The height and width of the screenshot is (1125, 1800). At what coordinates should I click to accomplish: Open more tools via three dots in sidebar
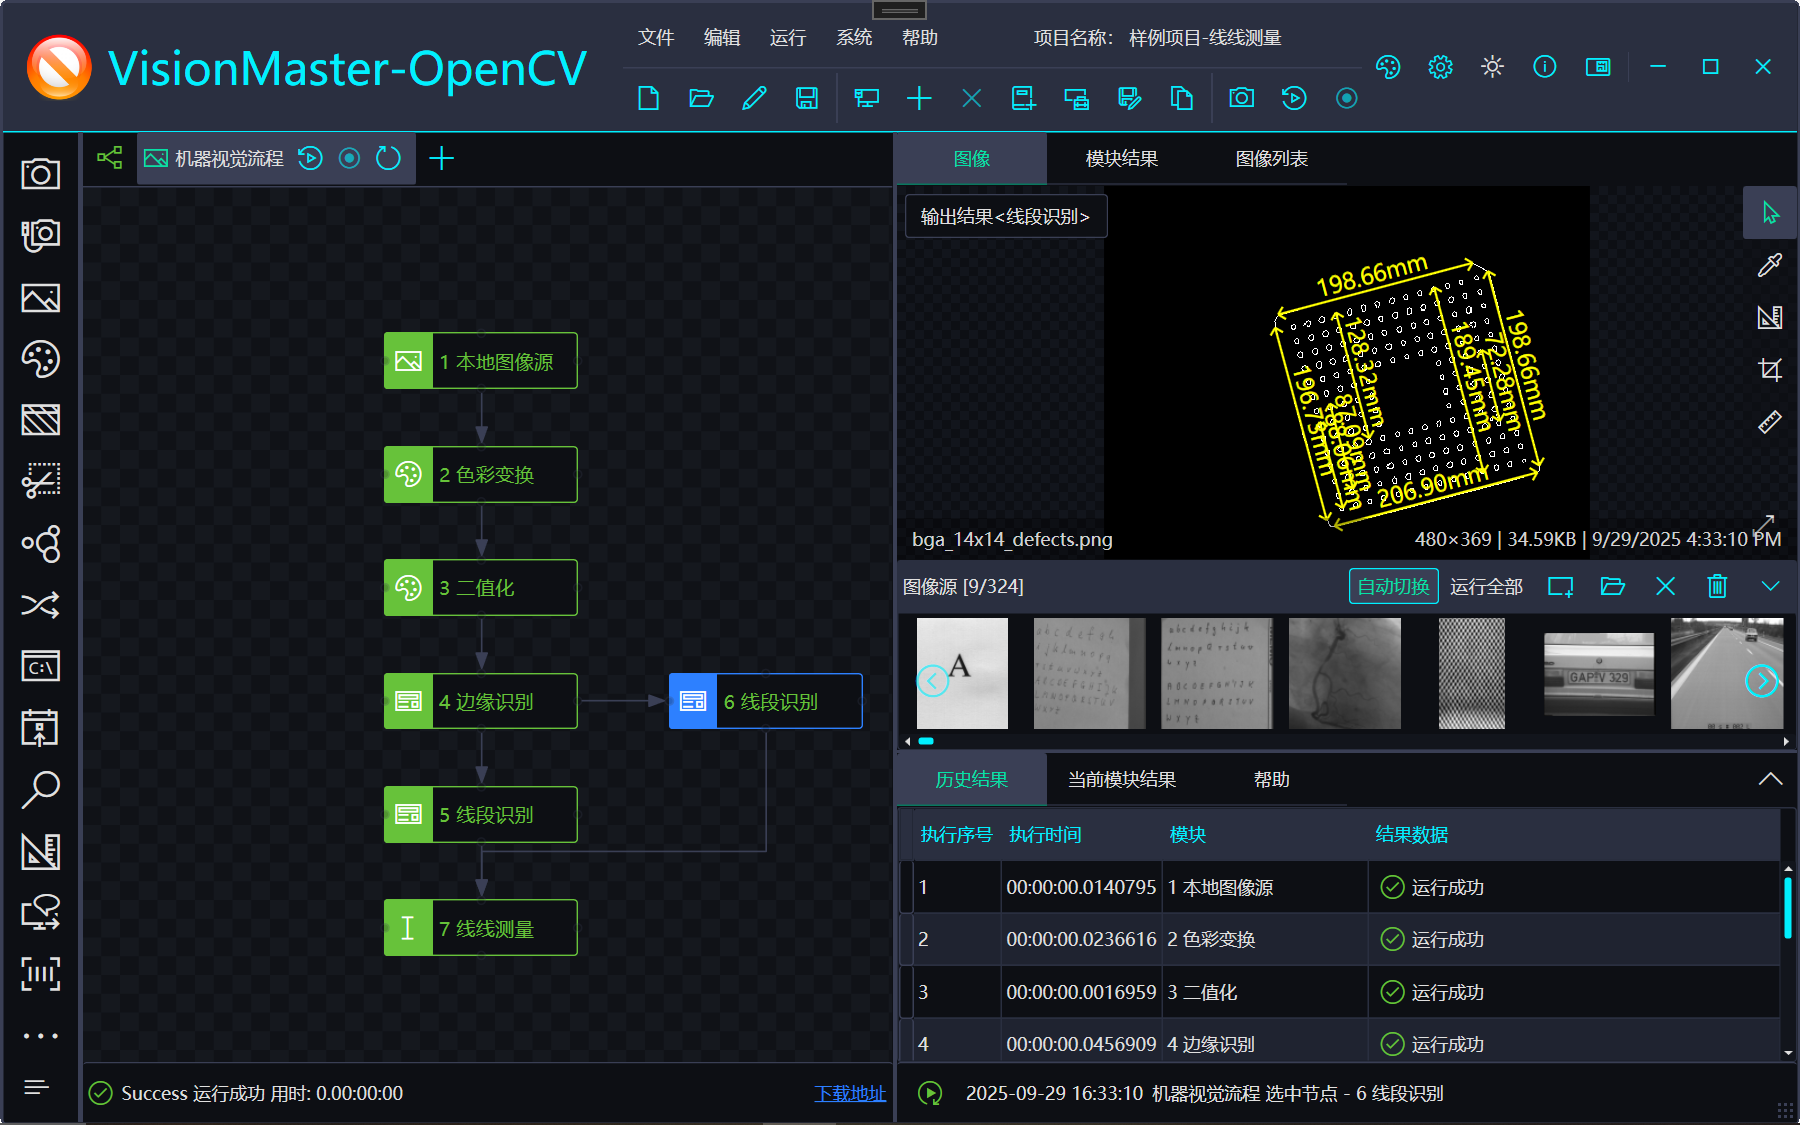tap(41, 1036)
